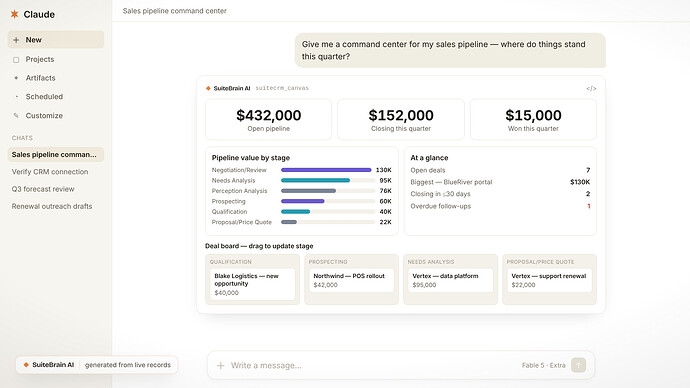
Task: Click the Customize pencil icon
Action: pyautogui.click(x=16, y=116)
